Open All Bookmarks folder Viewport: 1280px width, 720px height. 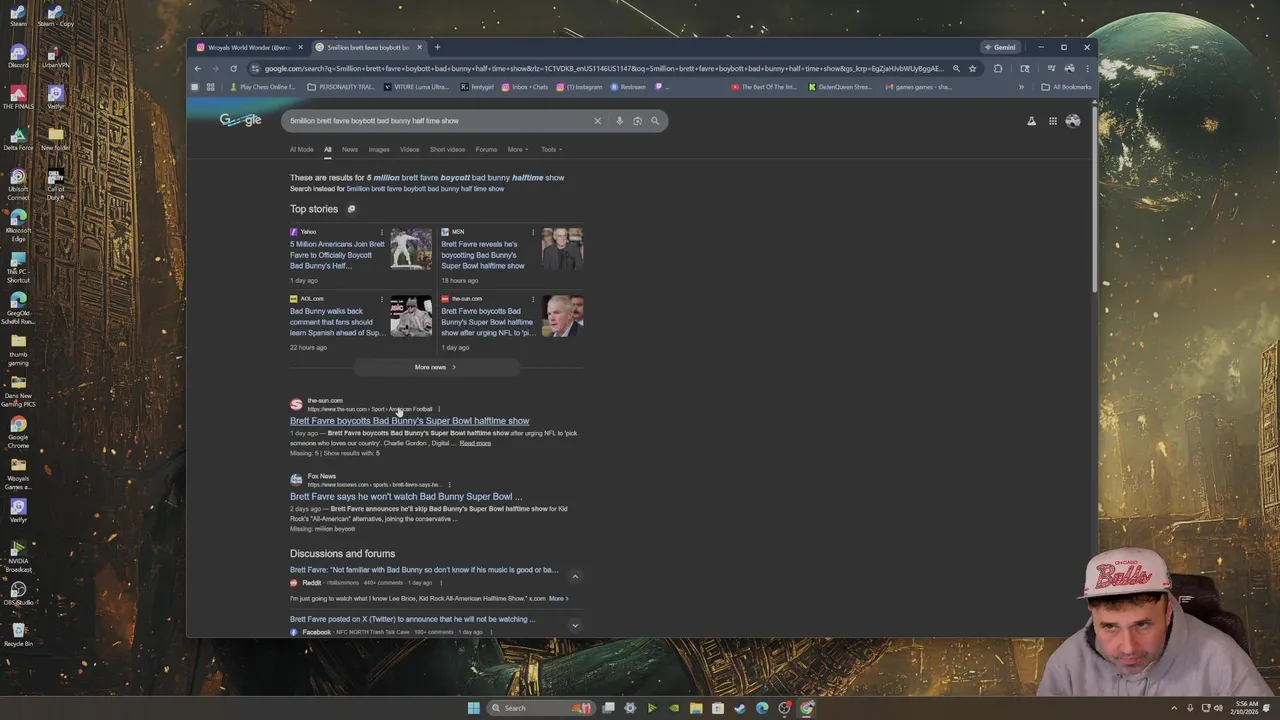[1066, 87]
